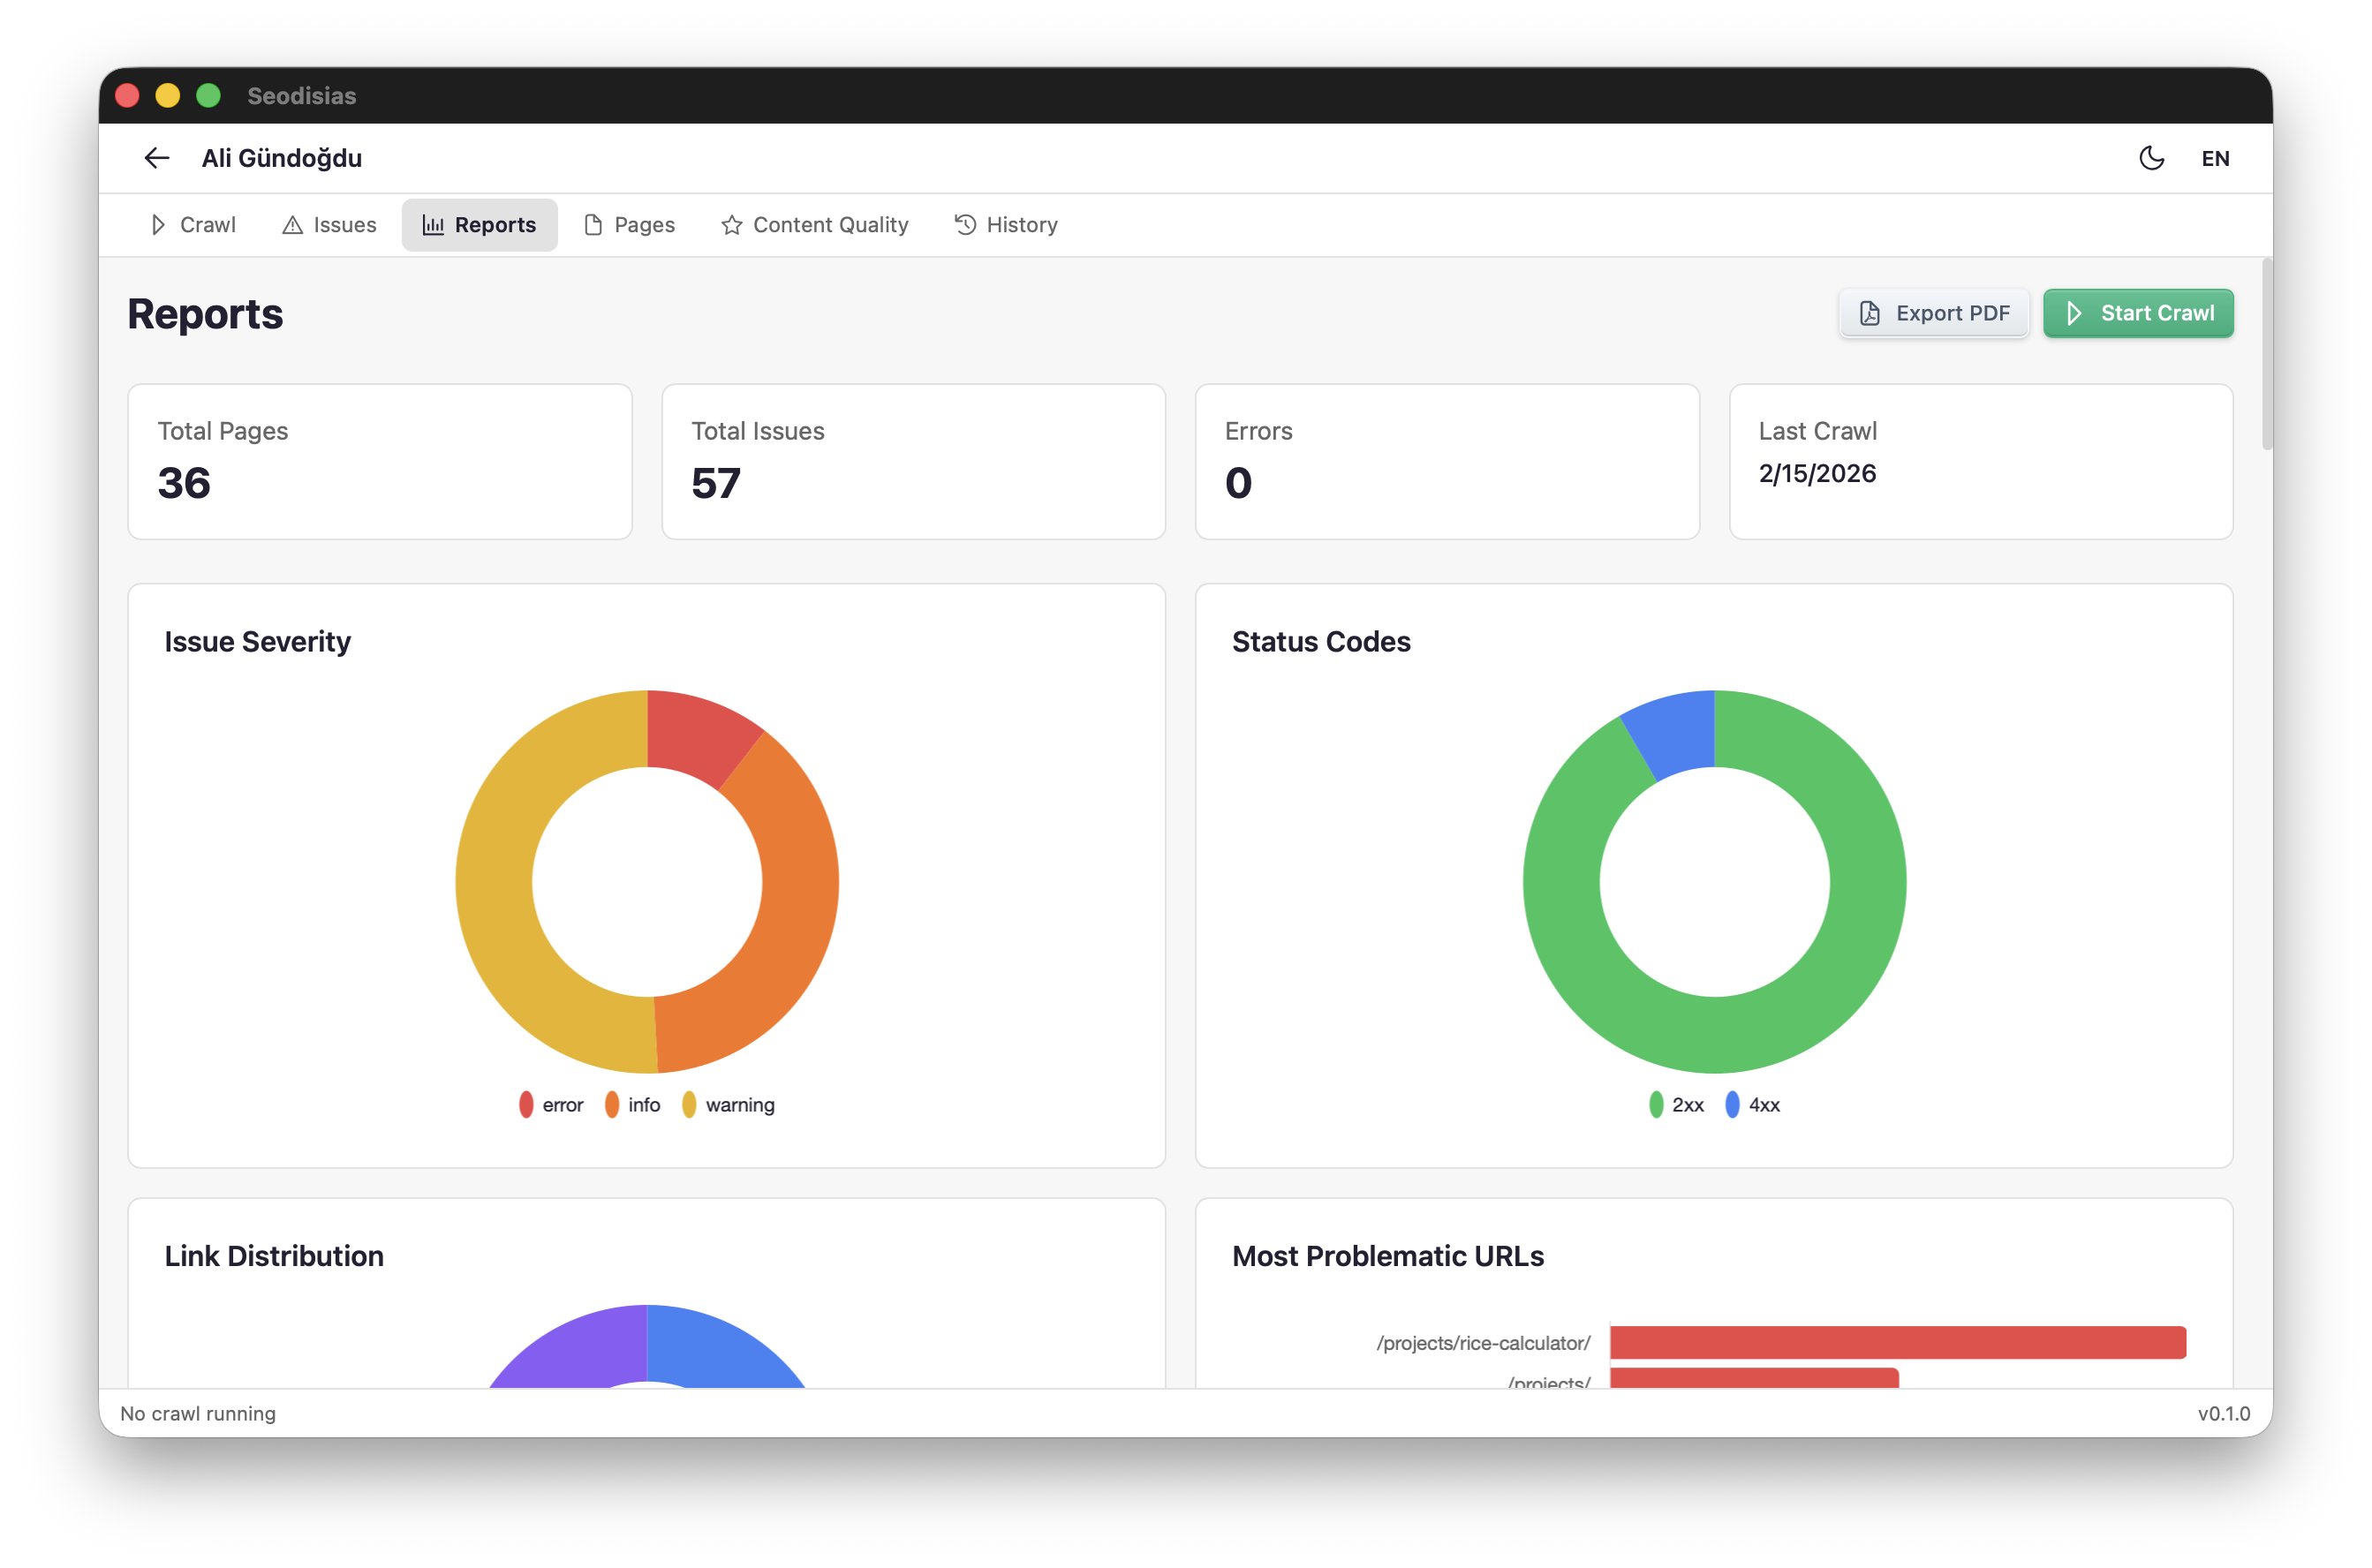Click the Export PDF button

click(1934, 313)
